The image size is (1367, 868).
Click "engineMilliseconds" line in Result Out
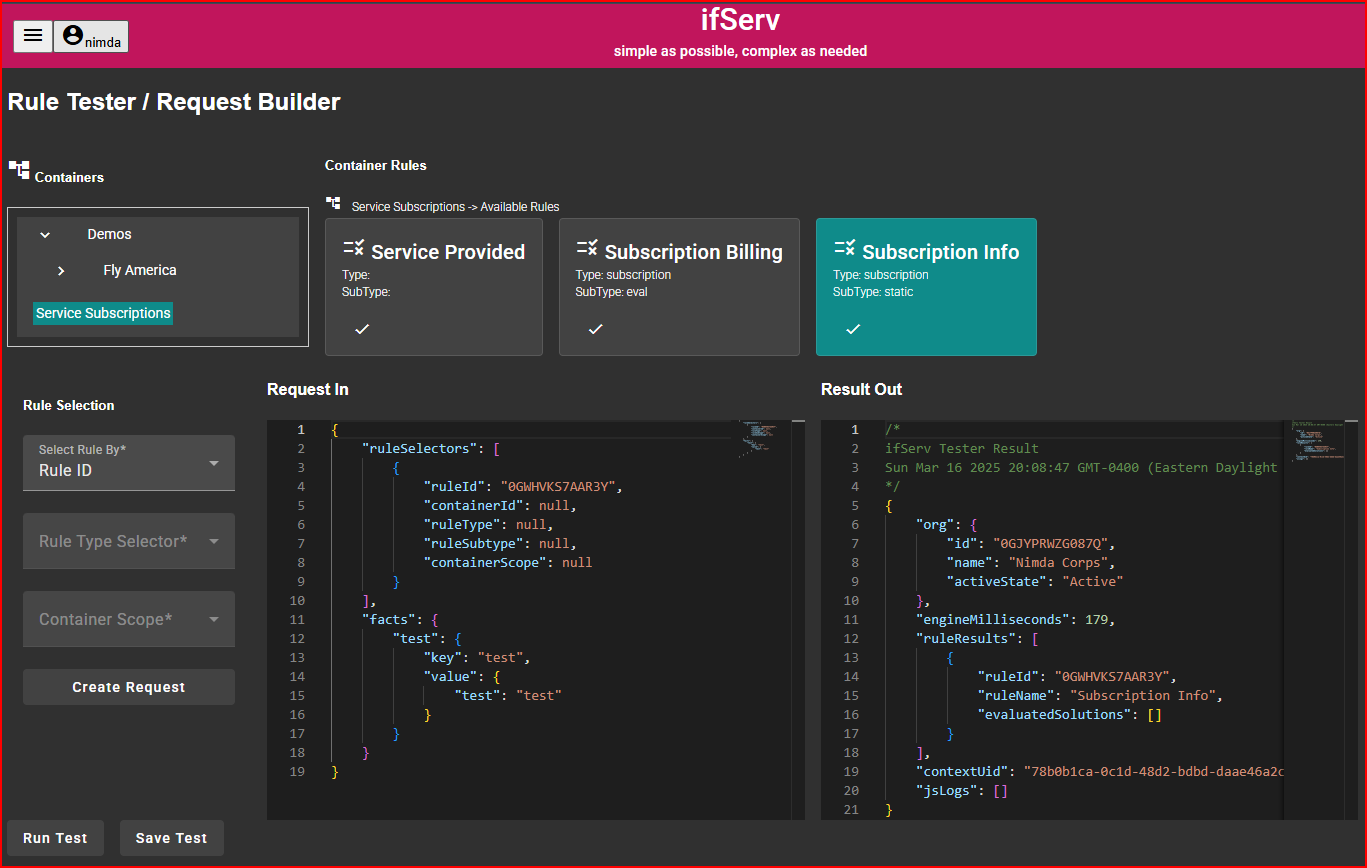[1013, 620]
